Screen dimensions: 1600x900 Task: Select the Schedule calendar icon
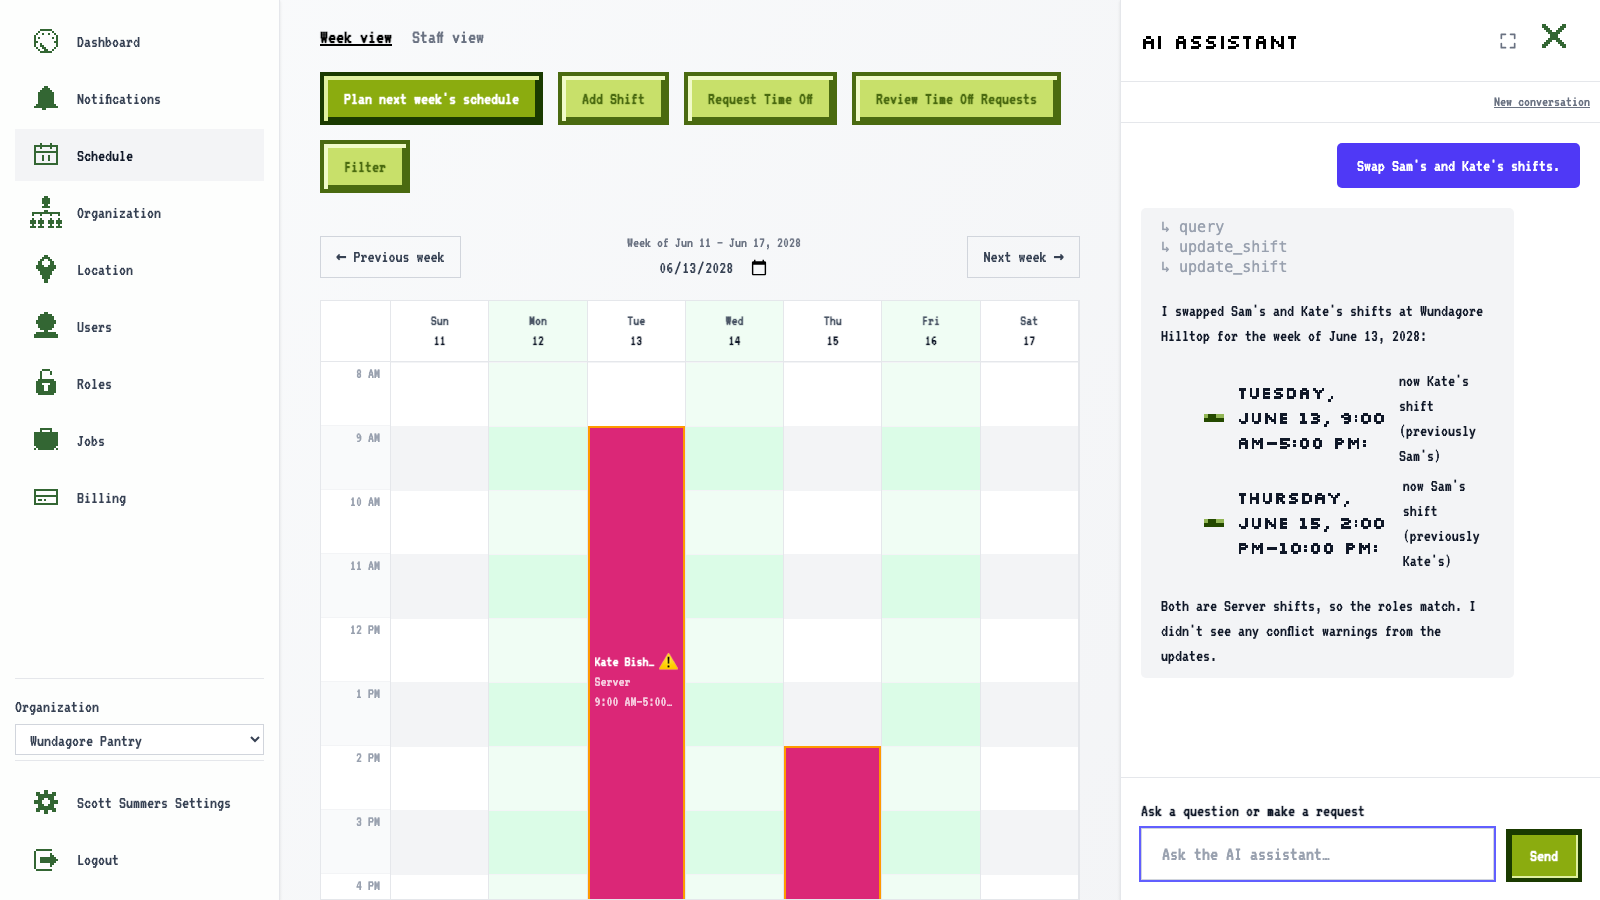pyautogui.click(x=46, y=155)
